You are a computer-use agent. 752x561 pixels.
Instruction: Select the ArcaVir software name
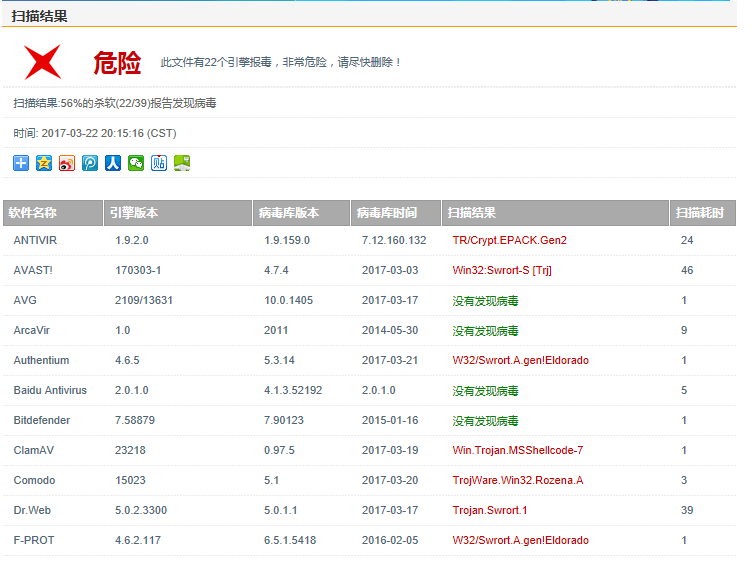pyautogui.click(x=32, y=330)
